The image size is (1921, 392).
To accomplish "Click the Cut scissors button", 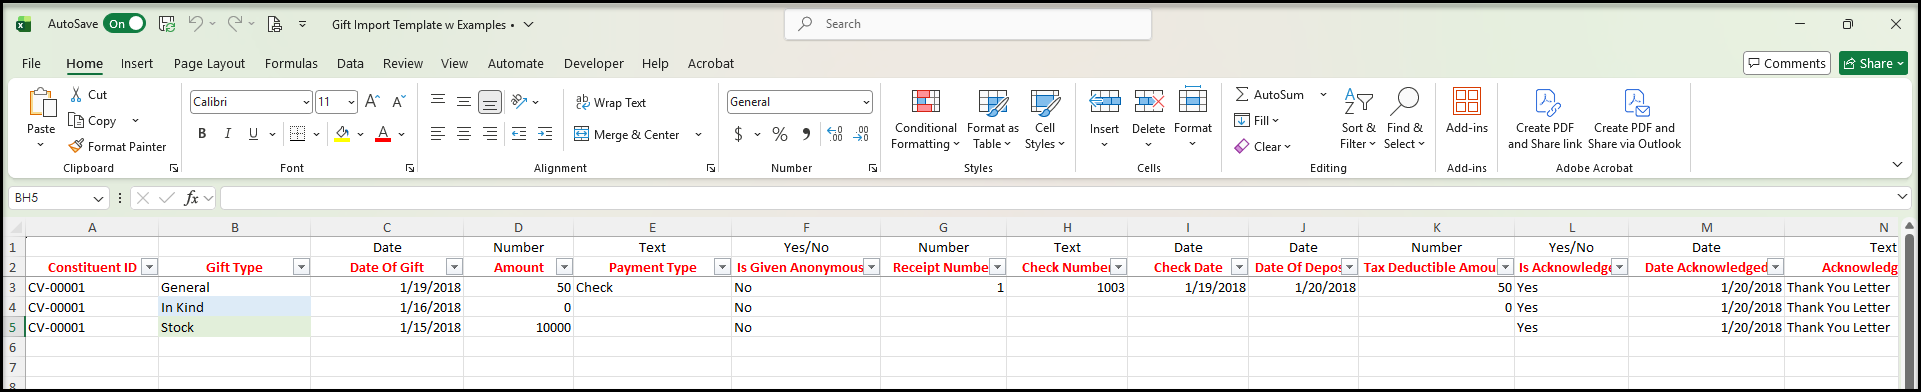I will 88,95.
